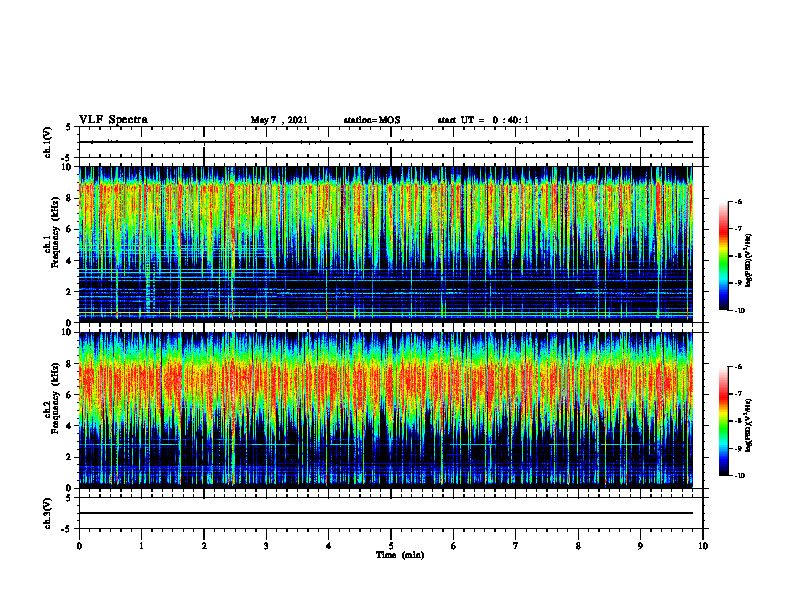Click the 'ch.1(V)' waveform axis label
This screenshot has height=612, width=792.
48,142
